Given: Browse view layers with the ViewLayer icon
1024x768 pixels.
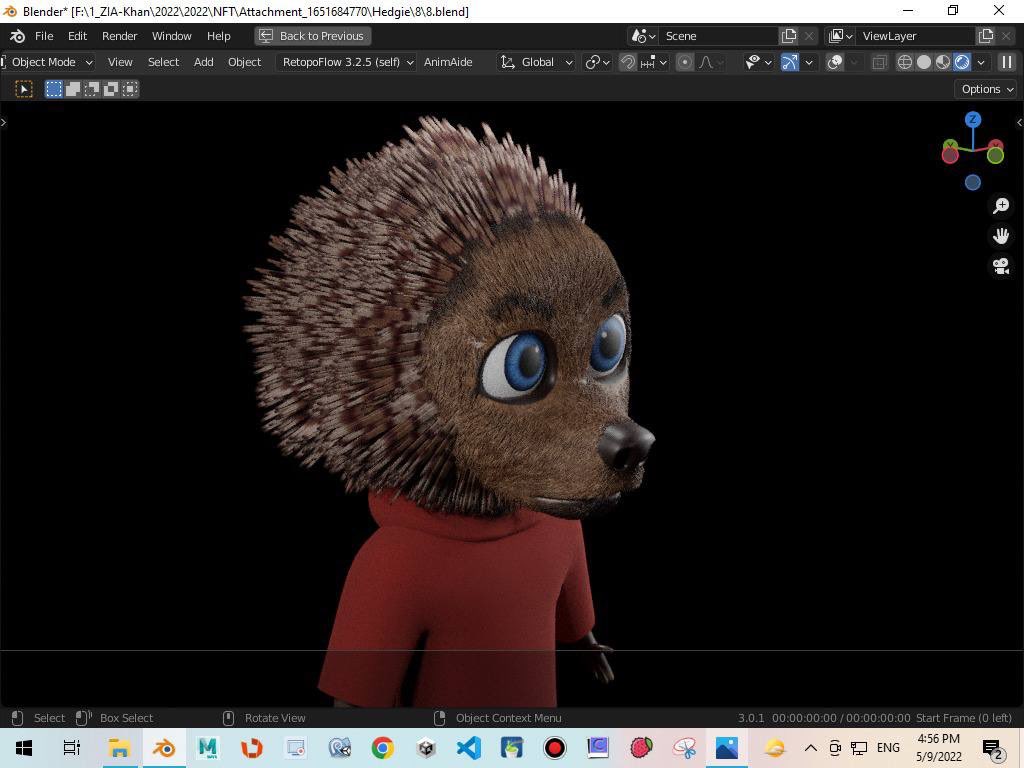Looking at the screenshot, I should [840, 36].
